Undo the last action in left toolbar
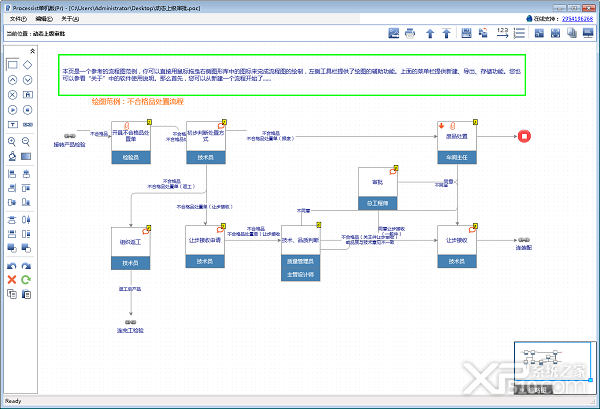Screen dimensions: 600x409 12,266
